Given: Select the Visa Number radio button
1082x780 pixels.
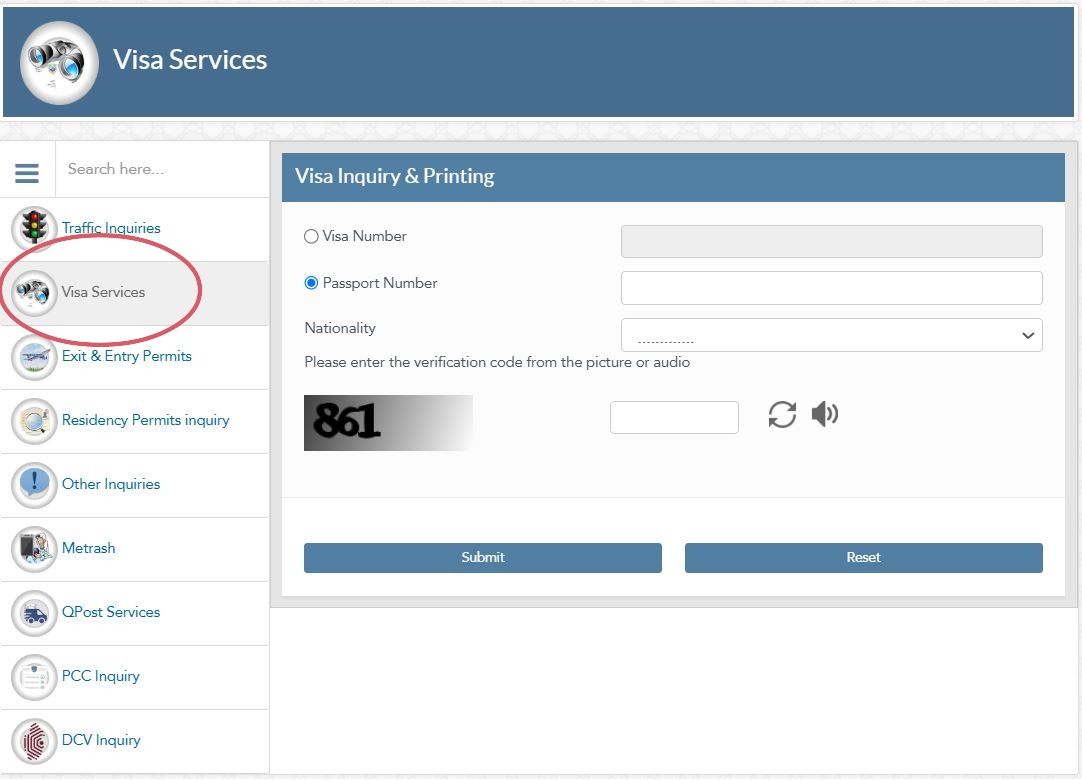Looking at the screenshot, I should [313, 236].
